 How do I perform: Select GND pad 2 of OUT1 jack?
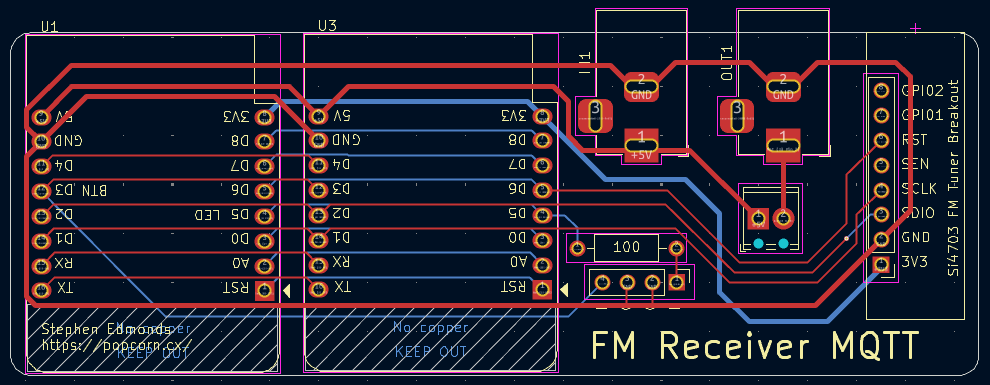tap(783, 86)
